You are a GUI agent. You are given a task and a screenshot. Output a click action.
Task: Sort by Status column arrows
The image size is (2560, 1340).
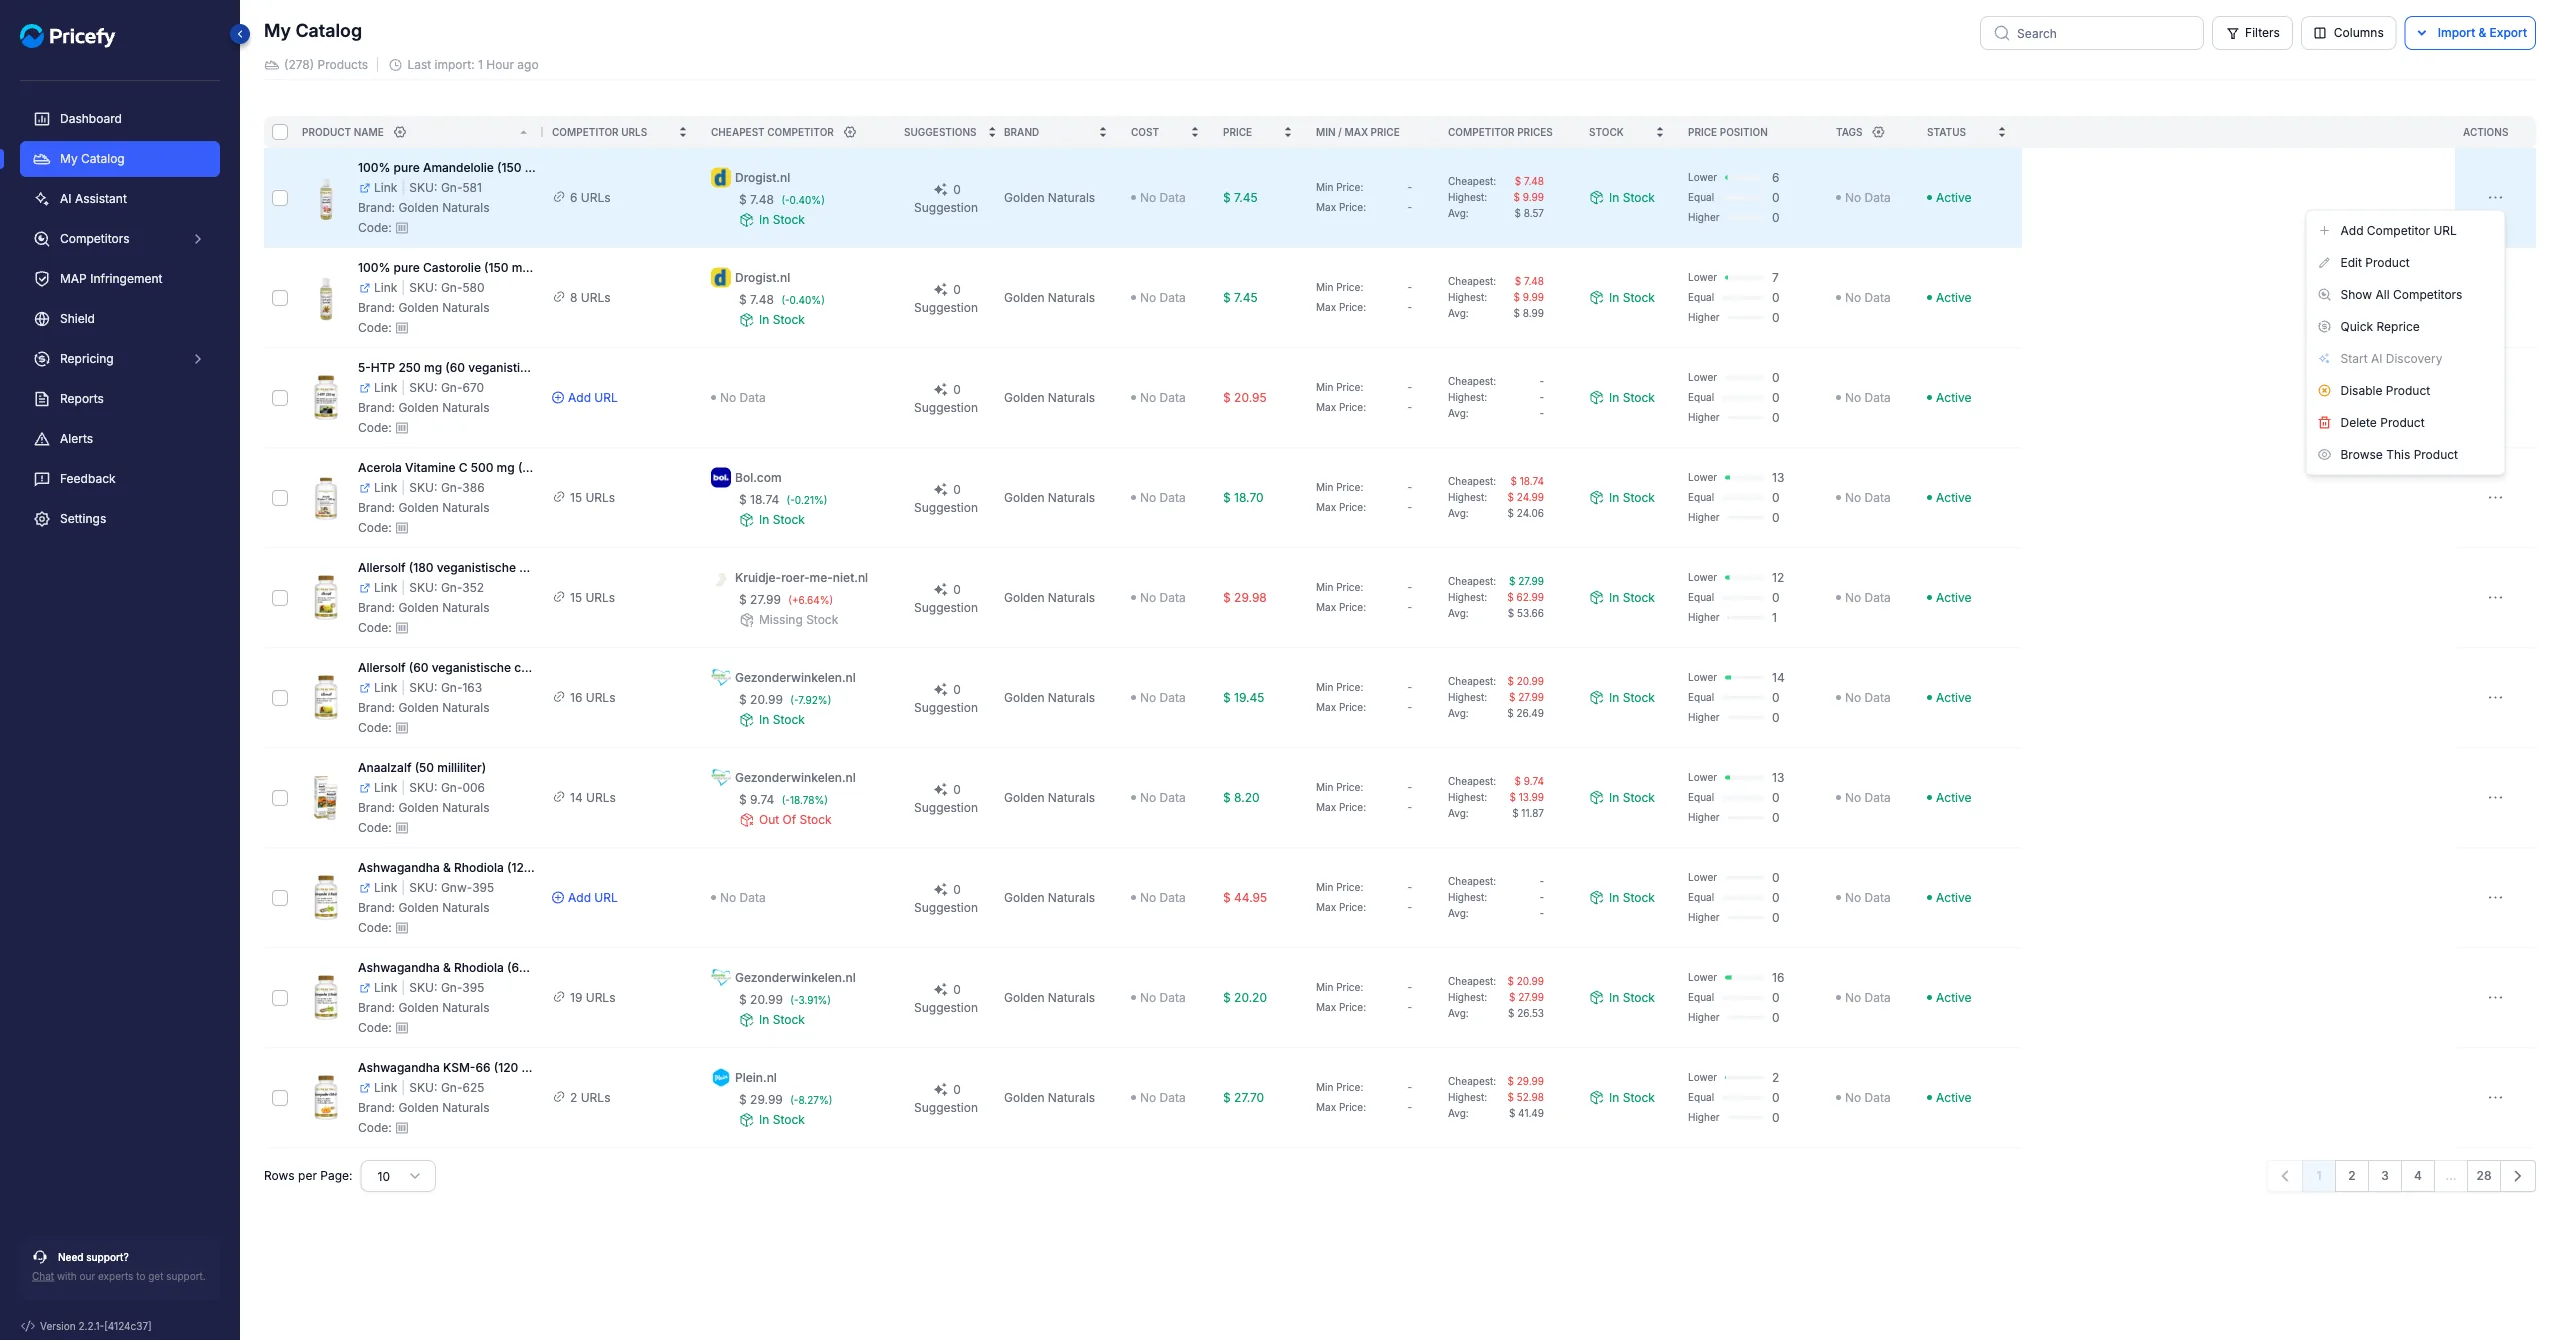click(x=2002, y=132)
